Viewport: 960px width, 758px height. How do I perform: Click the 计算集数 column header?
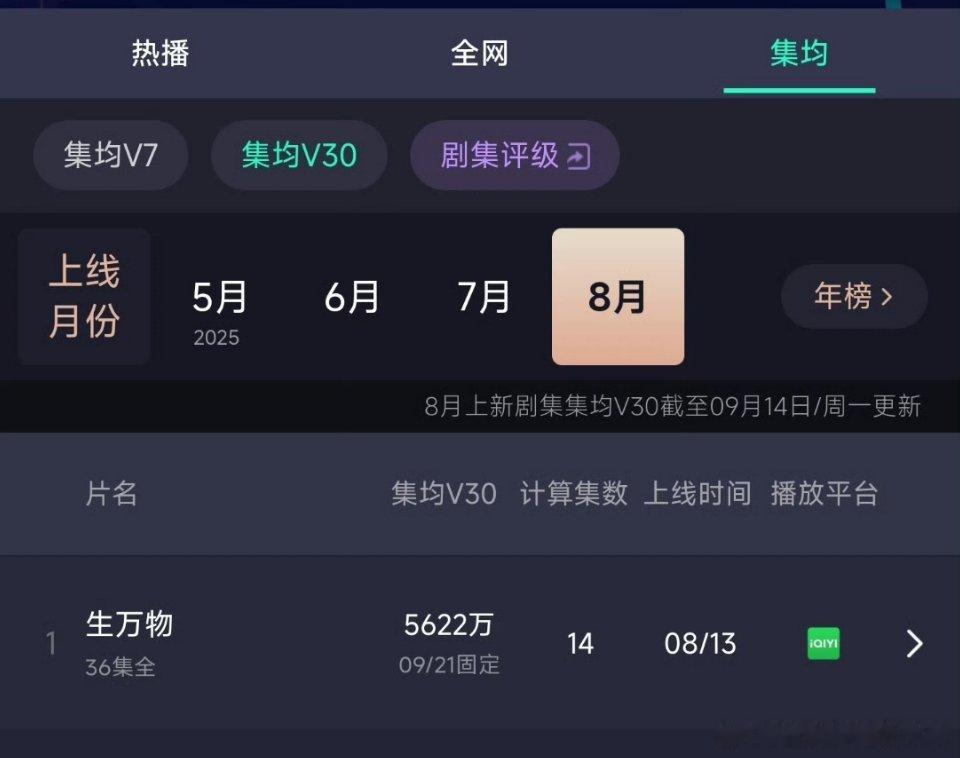point(574,493)
